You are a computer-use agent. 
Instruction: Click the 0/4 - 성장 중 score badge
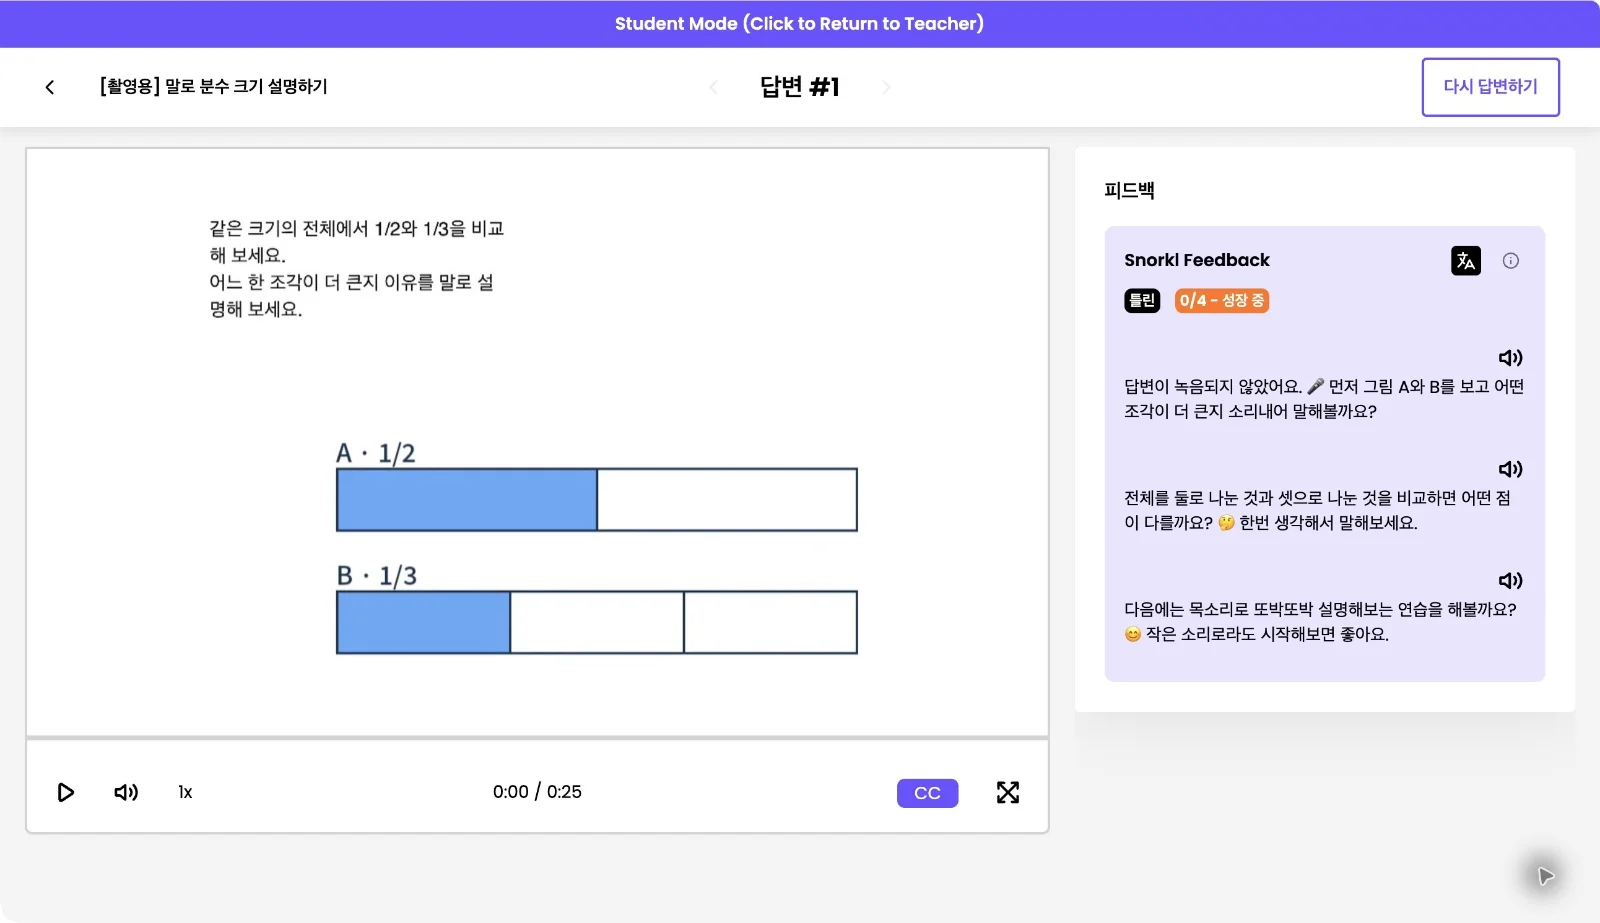1222,300
